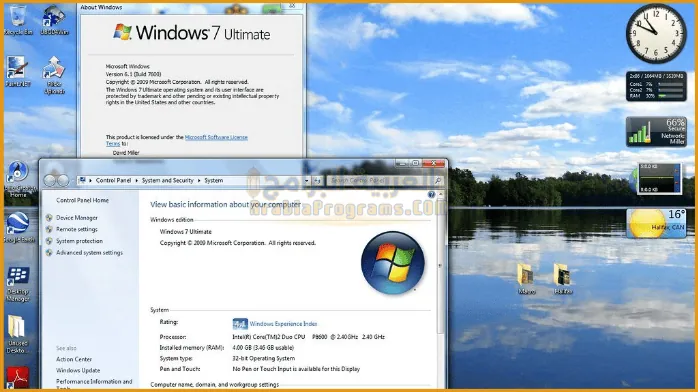Click the Windows logo orb in System window
This screenshot has height=392, width=698.
393,263
